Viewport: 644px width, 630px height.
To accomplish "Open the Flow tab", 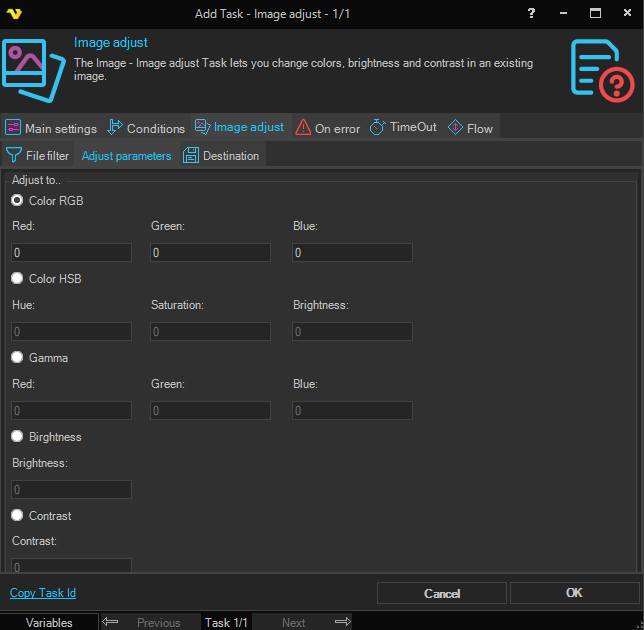I will 470,128.
